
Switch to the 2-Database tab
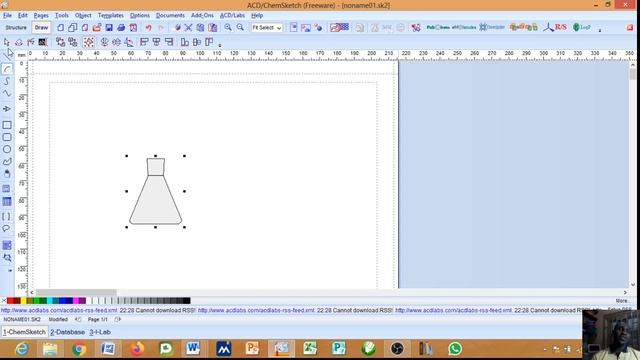point(68,332)
